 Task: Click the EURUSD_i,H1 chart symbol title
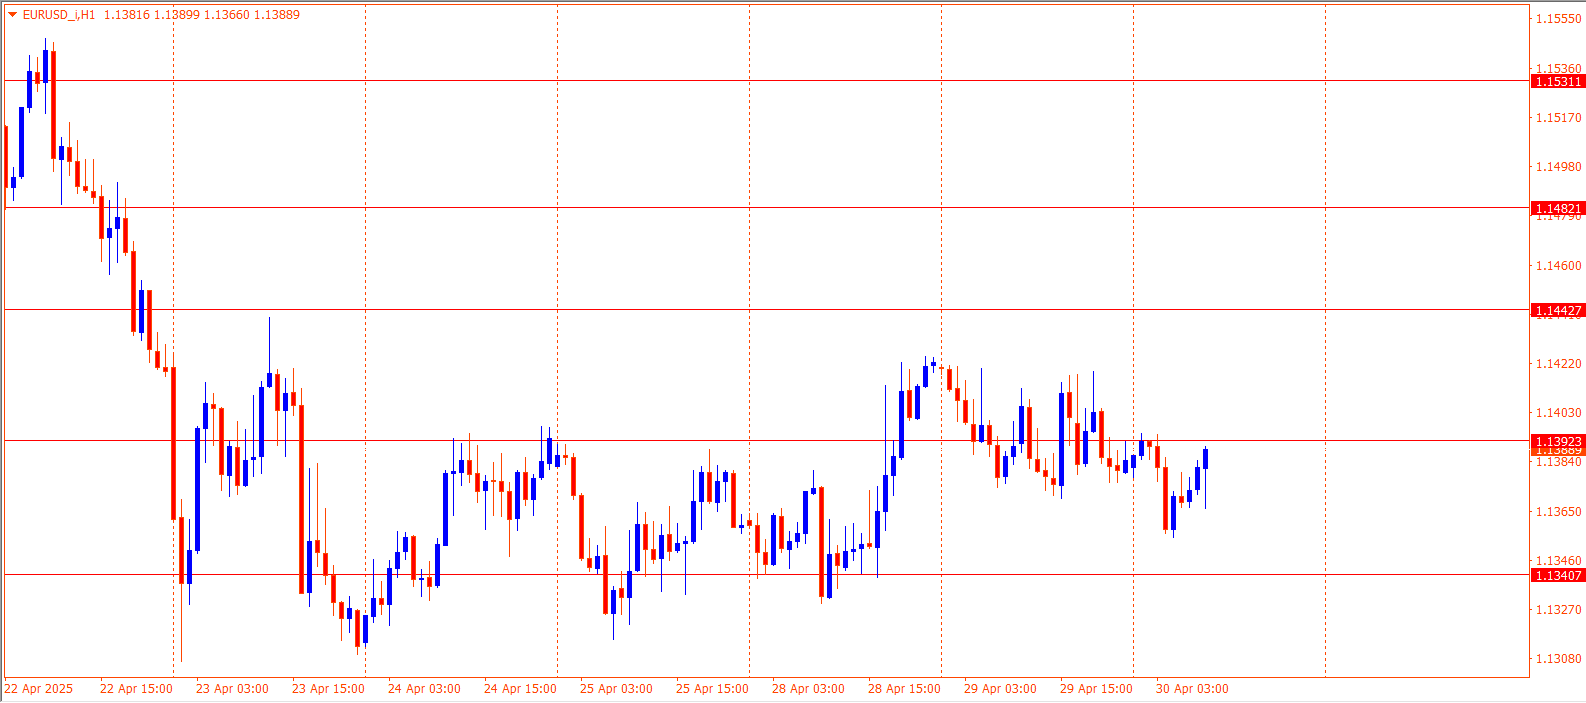pos(59,15)
